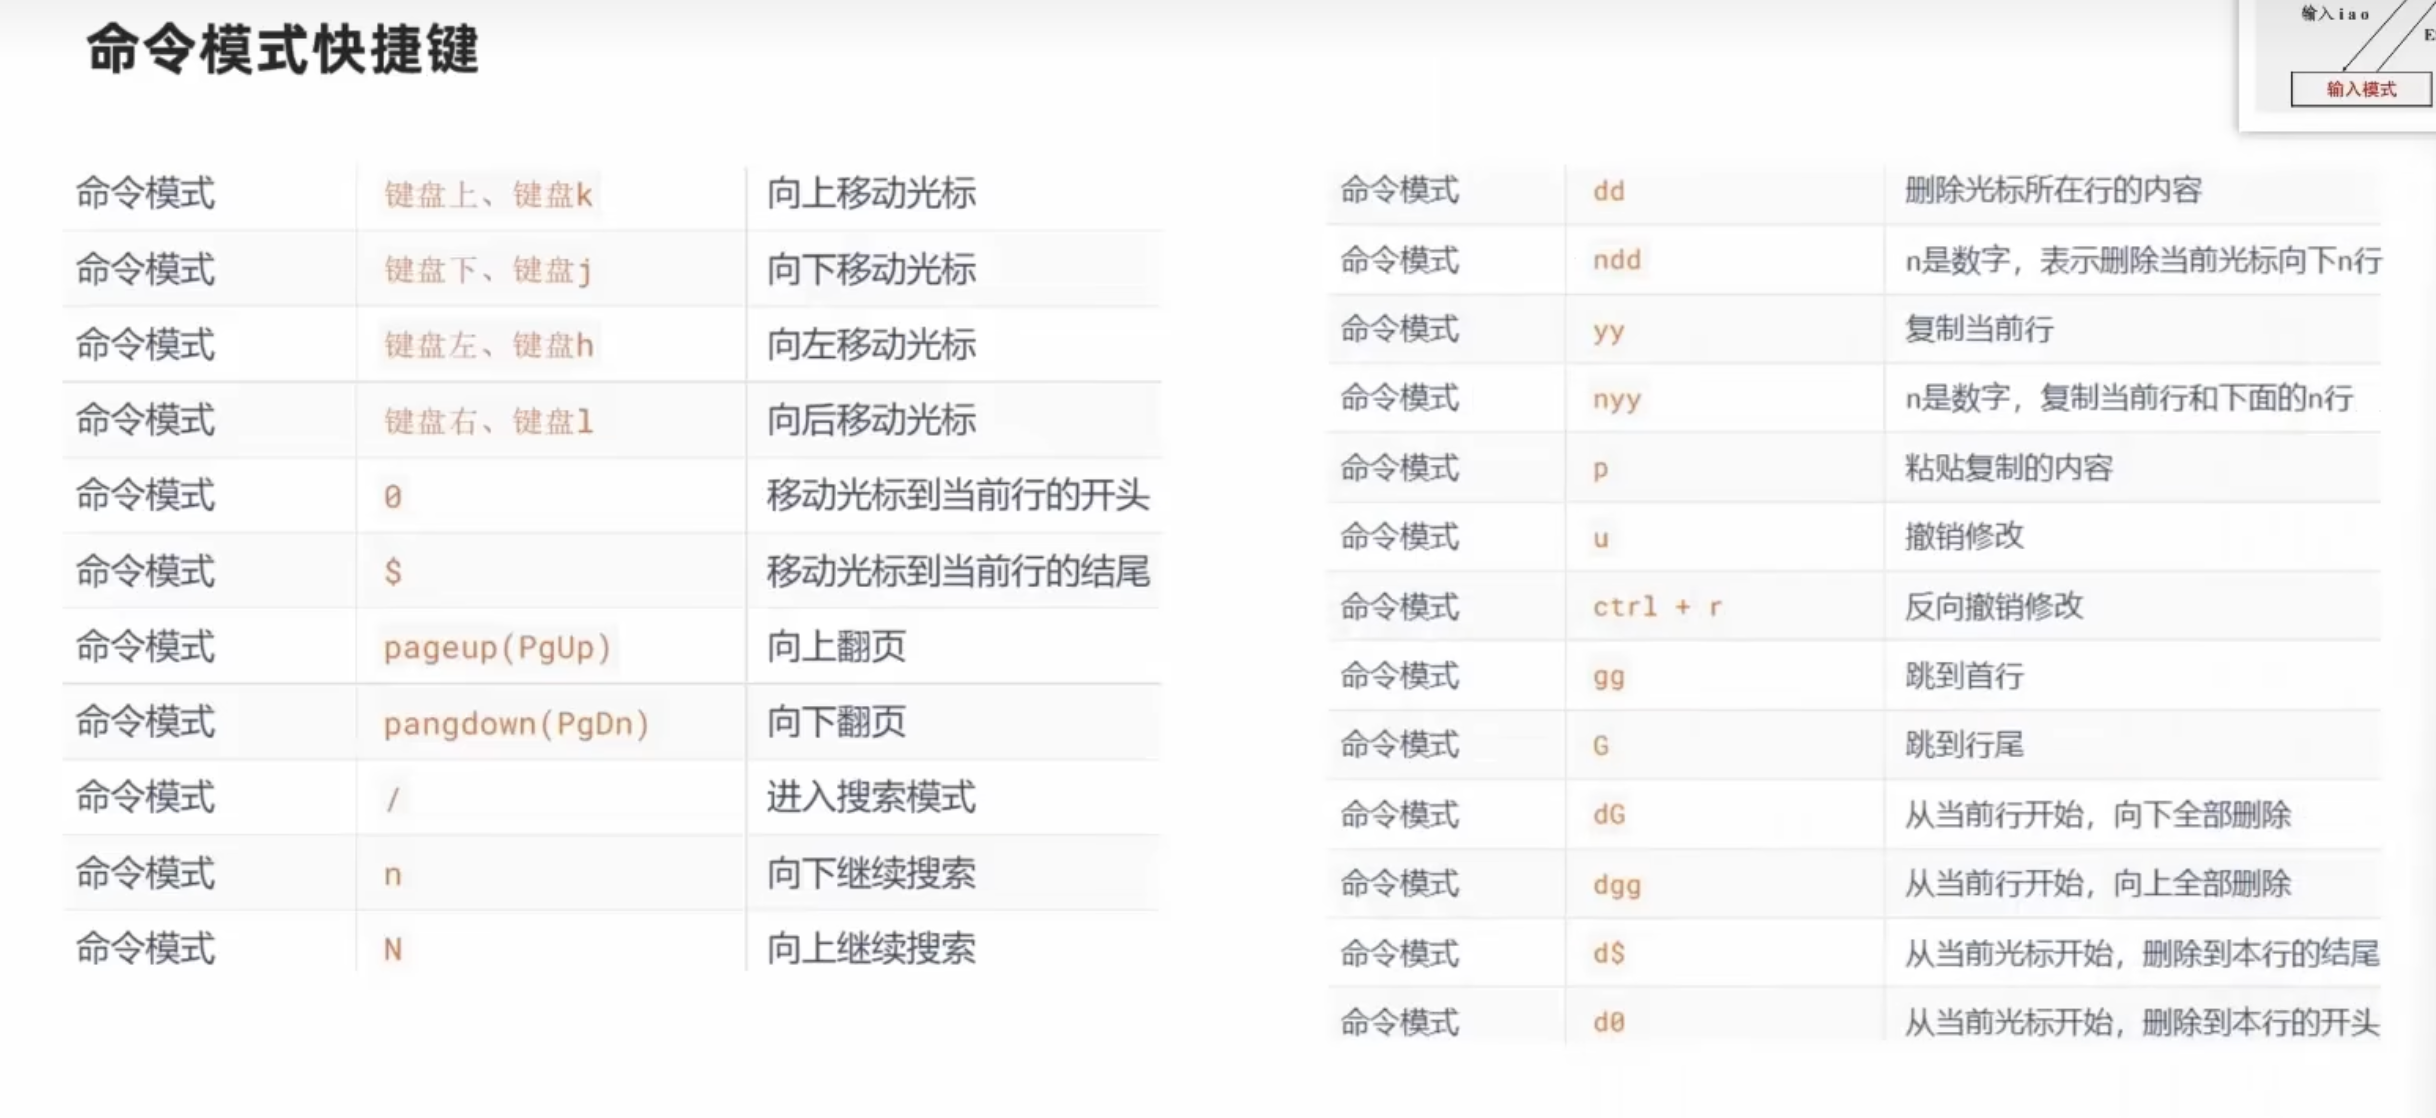2436x1118 pixels.
Task: Click the 'dd' shortcut code
Action: (1608, 191)
